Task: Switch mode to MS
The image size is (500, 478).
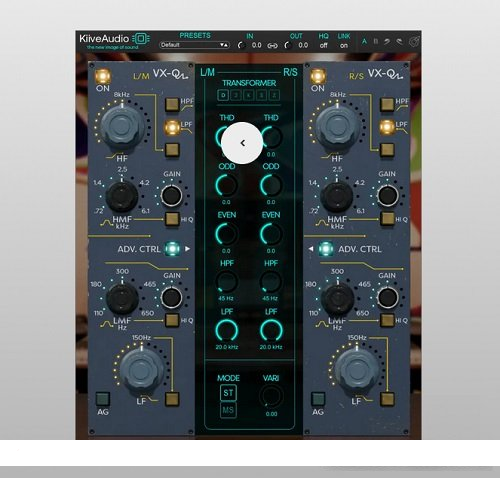Action: pyautogui.click(x=228, y=410)
